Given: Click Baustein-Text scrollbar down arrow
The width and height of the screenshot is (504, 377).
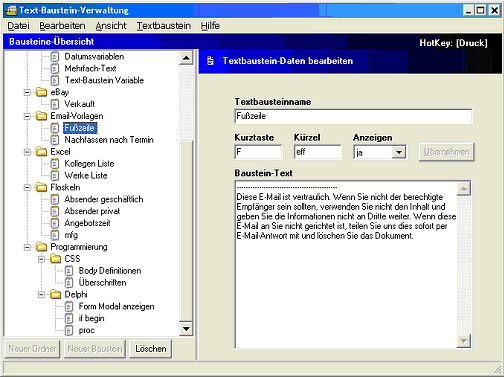Looking at the screenshot, I should [464, 341].
